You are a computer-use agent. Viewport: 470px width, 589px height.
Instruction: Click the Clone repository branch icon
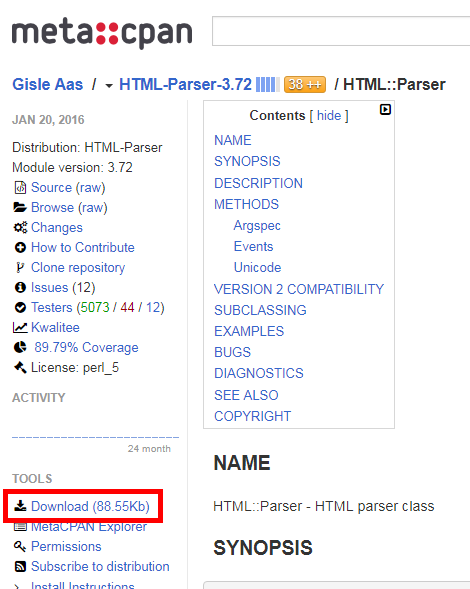20,267
